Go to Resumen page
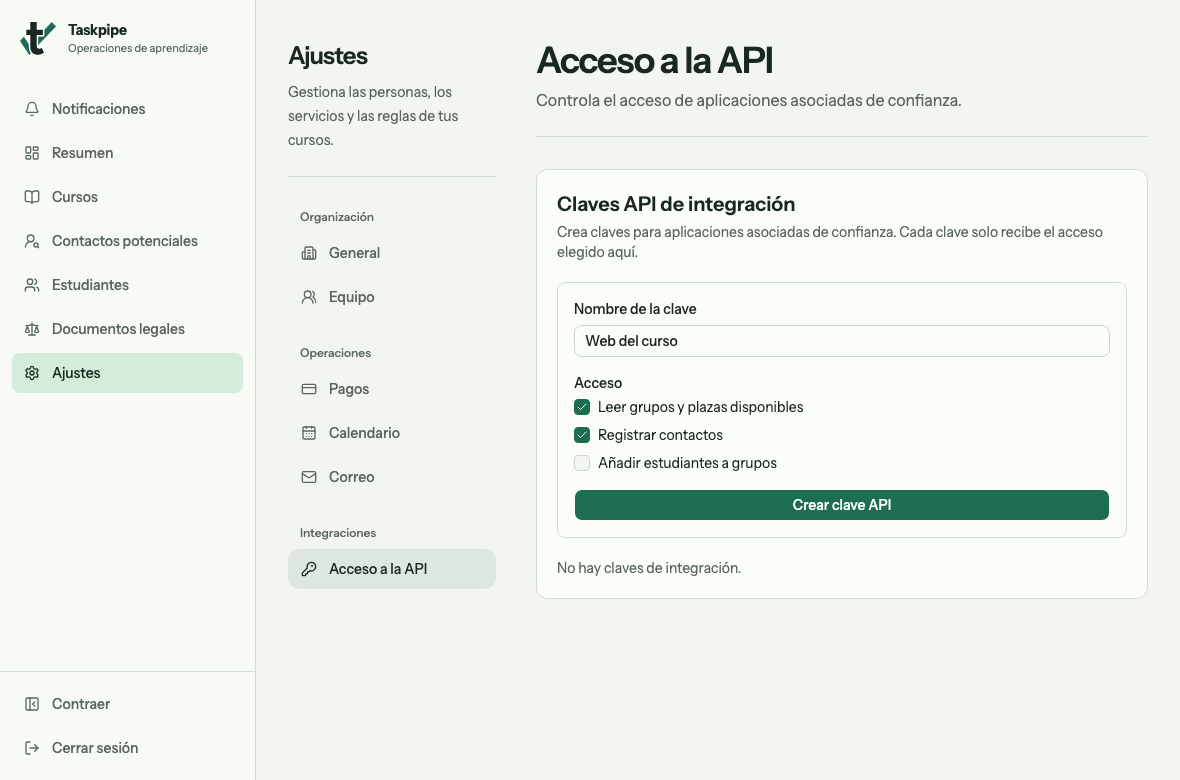 (127, 153)
